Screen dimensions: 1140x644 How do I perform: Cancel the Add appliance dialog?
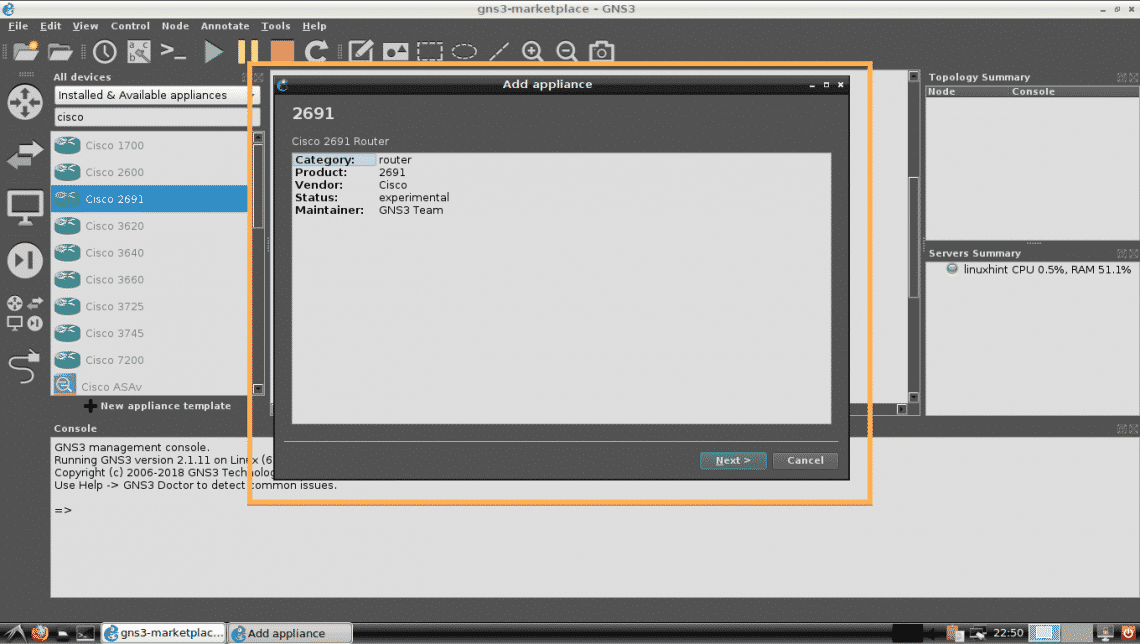tap(805, 460)
